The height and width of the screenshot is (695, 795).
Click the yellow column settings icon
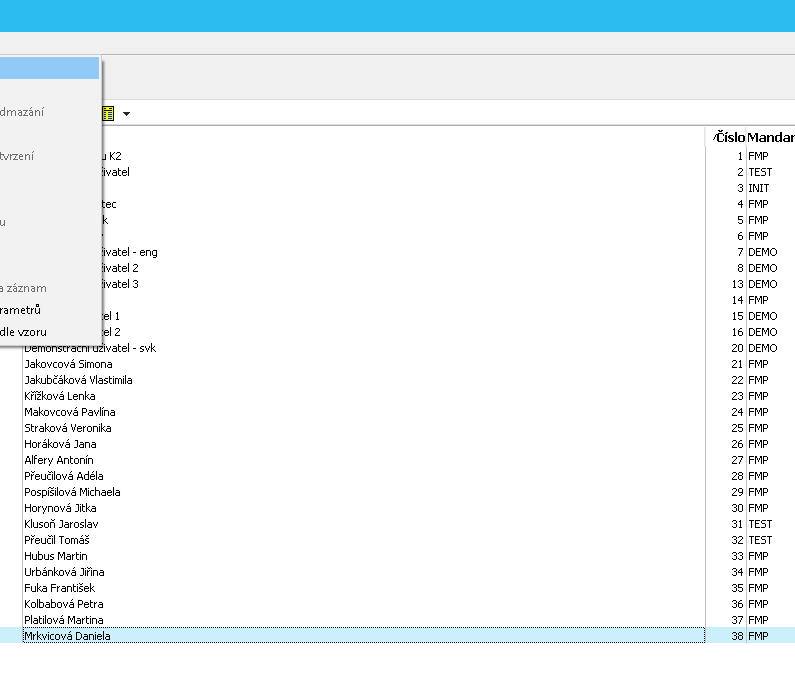[x=108, y=114]
